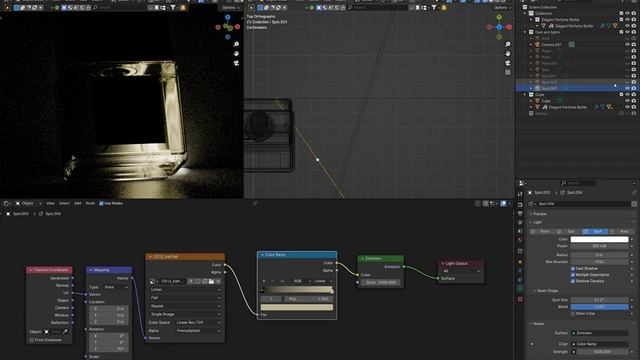Select the Sun light type

pyautogui.click(x=568, y=231)
